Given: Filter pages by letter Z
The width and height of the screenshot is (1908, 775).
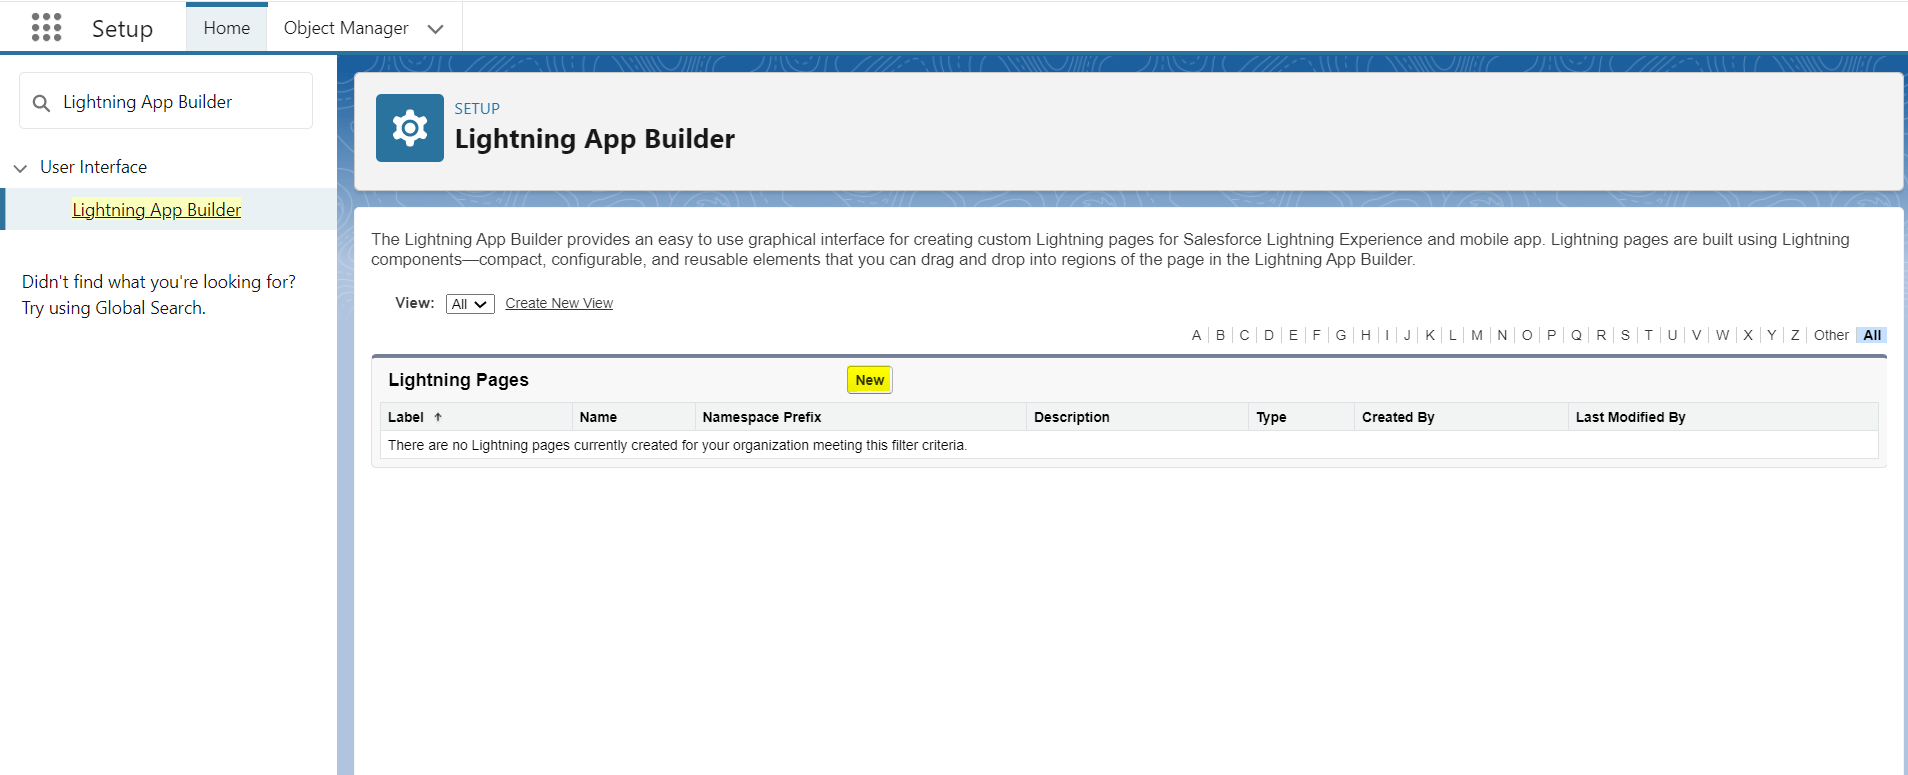Looking at the screenshot, I should pos(1795,335).
